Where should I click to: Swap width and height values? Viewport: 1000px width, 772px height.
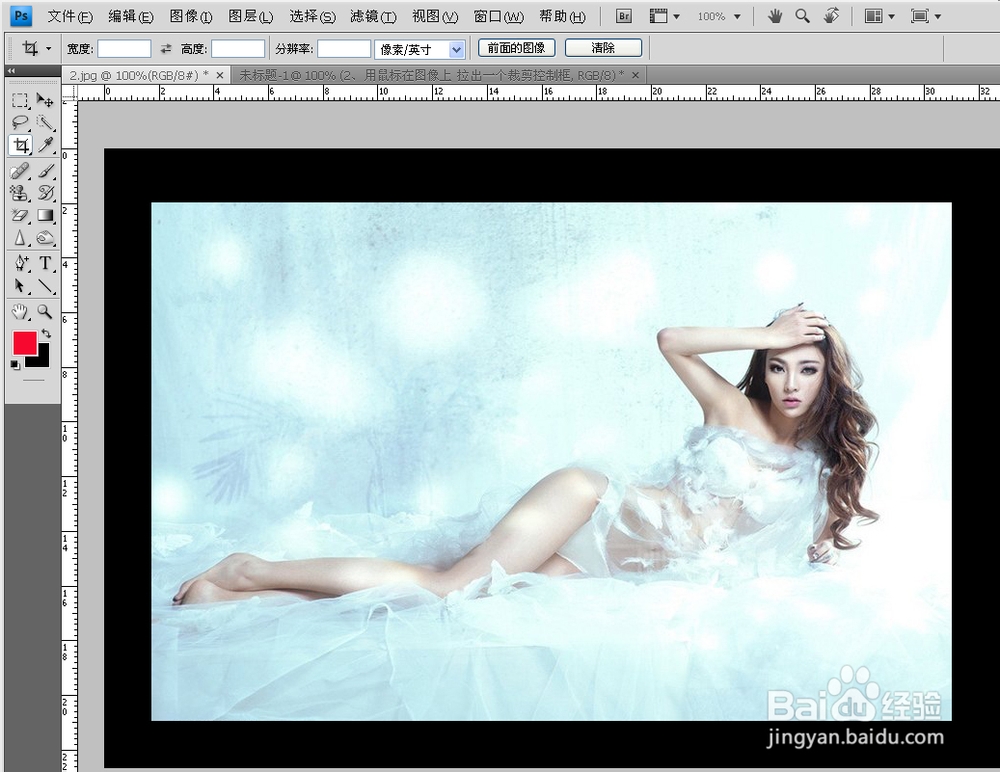pos(166,48)
